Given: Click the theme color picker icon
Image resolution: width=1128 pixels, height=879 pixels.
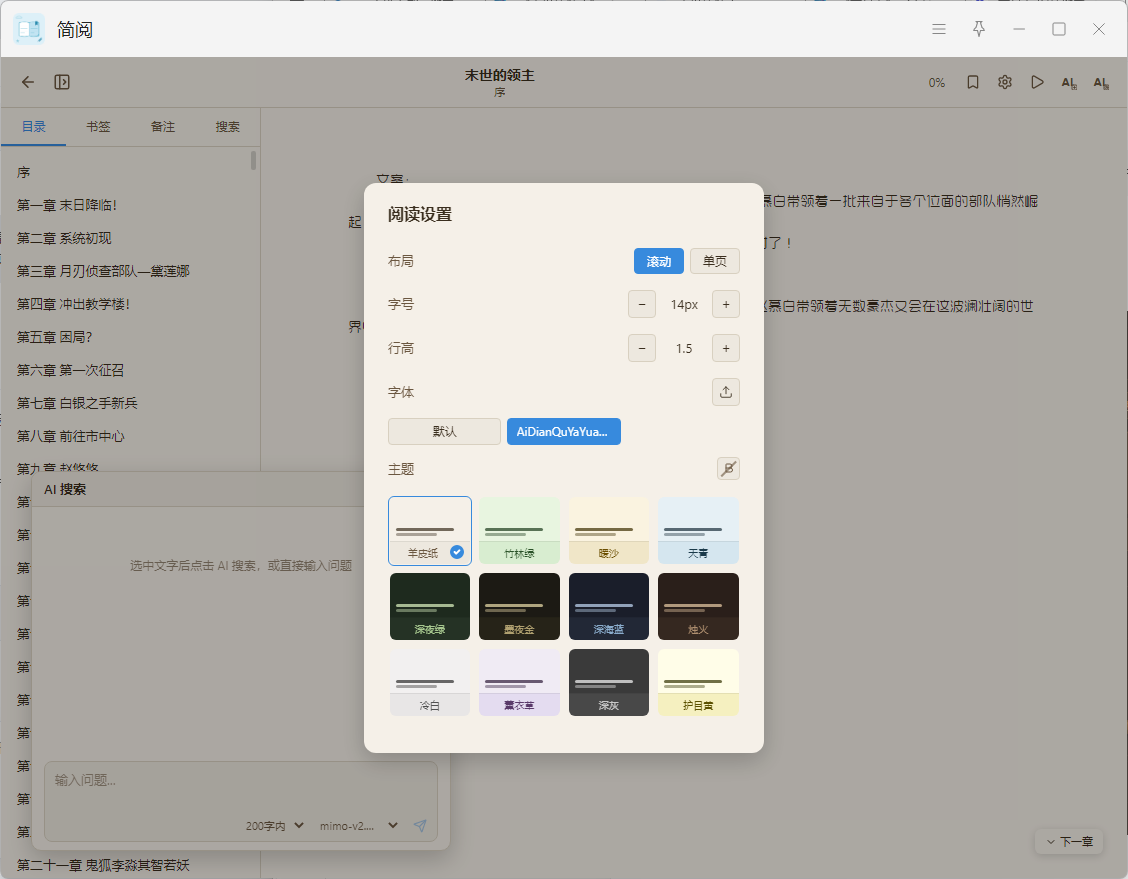Looking at the screenshot, I should coord(728,469).
